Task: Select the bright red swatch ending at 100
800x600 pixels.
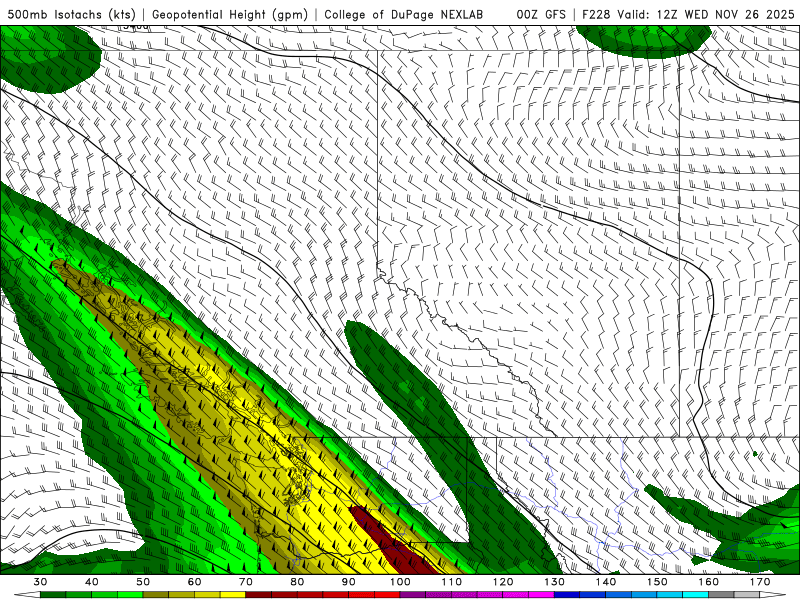Action: tap(387, 595)
